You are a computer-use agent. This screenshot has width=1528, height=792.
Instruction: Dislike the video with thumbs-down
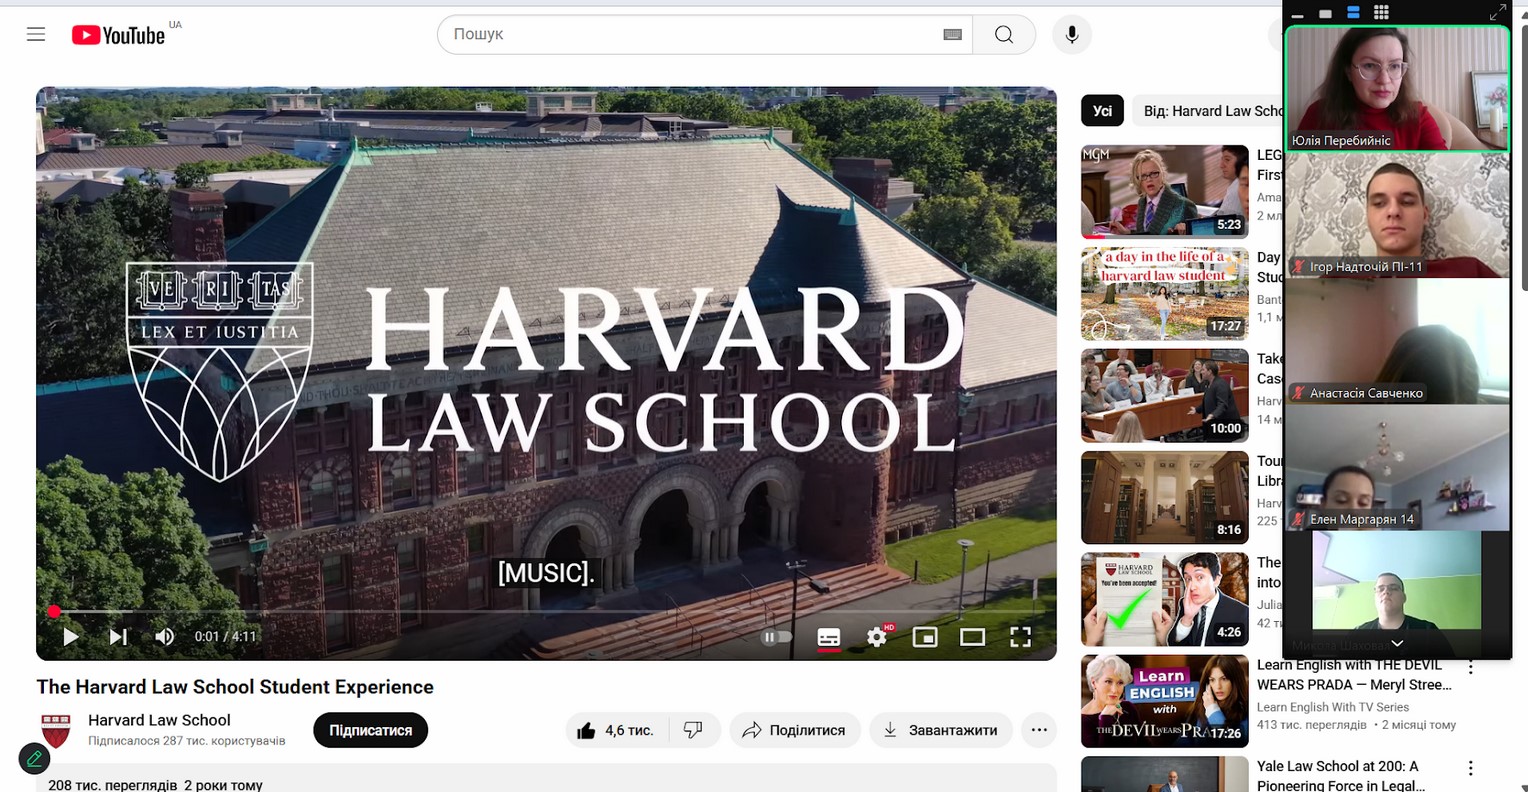tap(693, 730)
